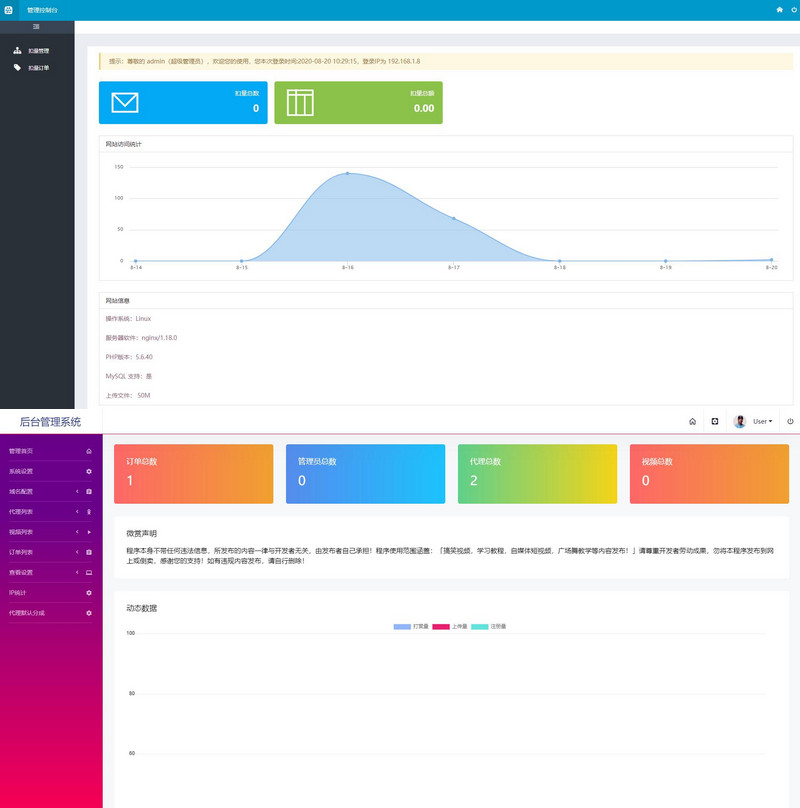Click the logo icon in the top blue bar
The image size is (800, 808).
(x=8, y=10)
